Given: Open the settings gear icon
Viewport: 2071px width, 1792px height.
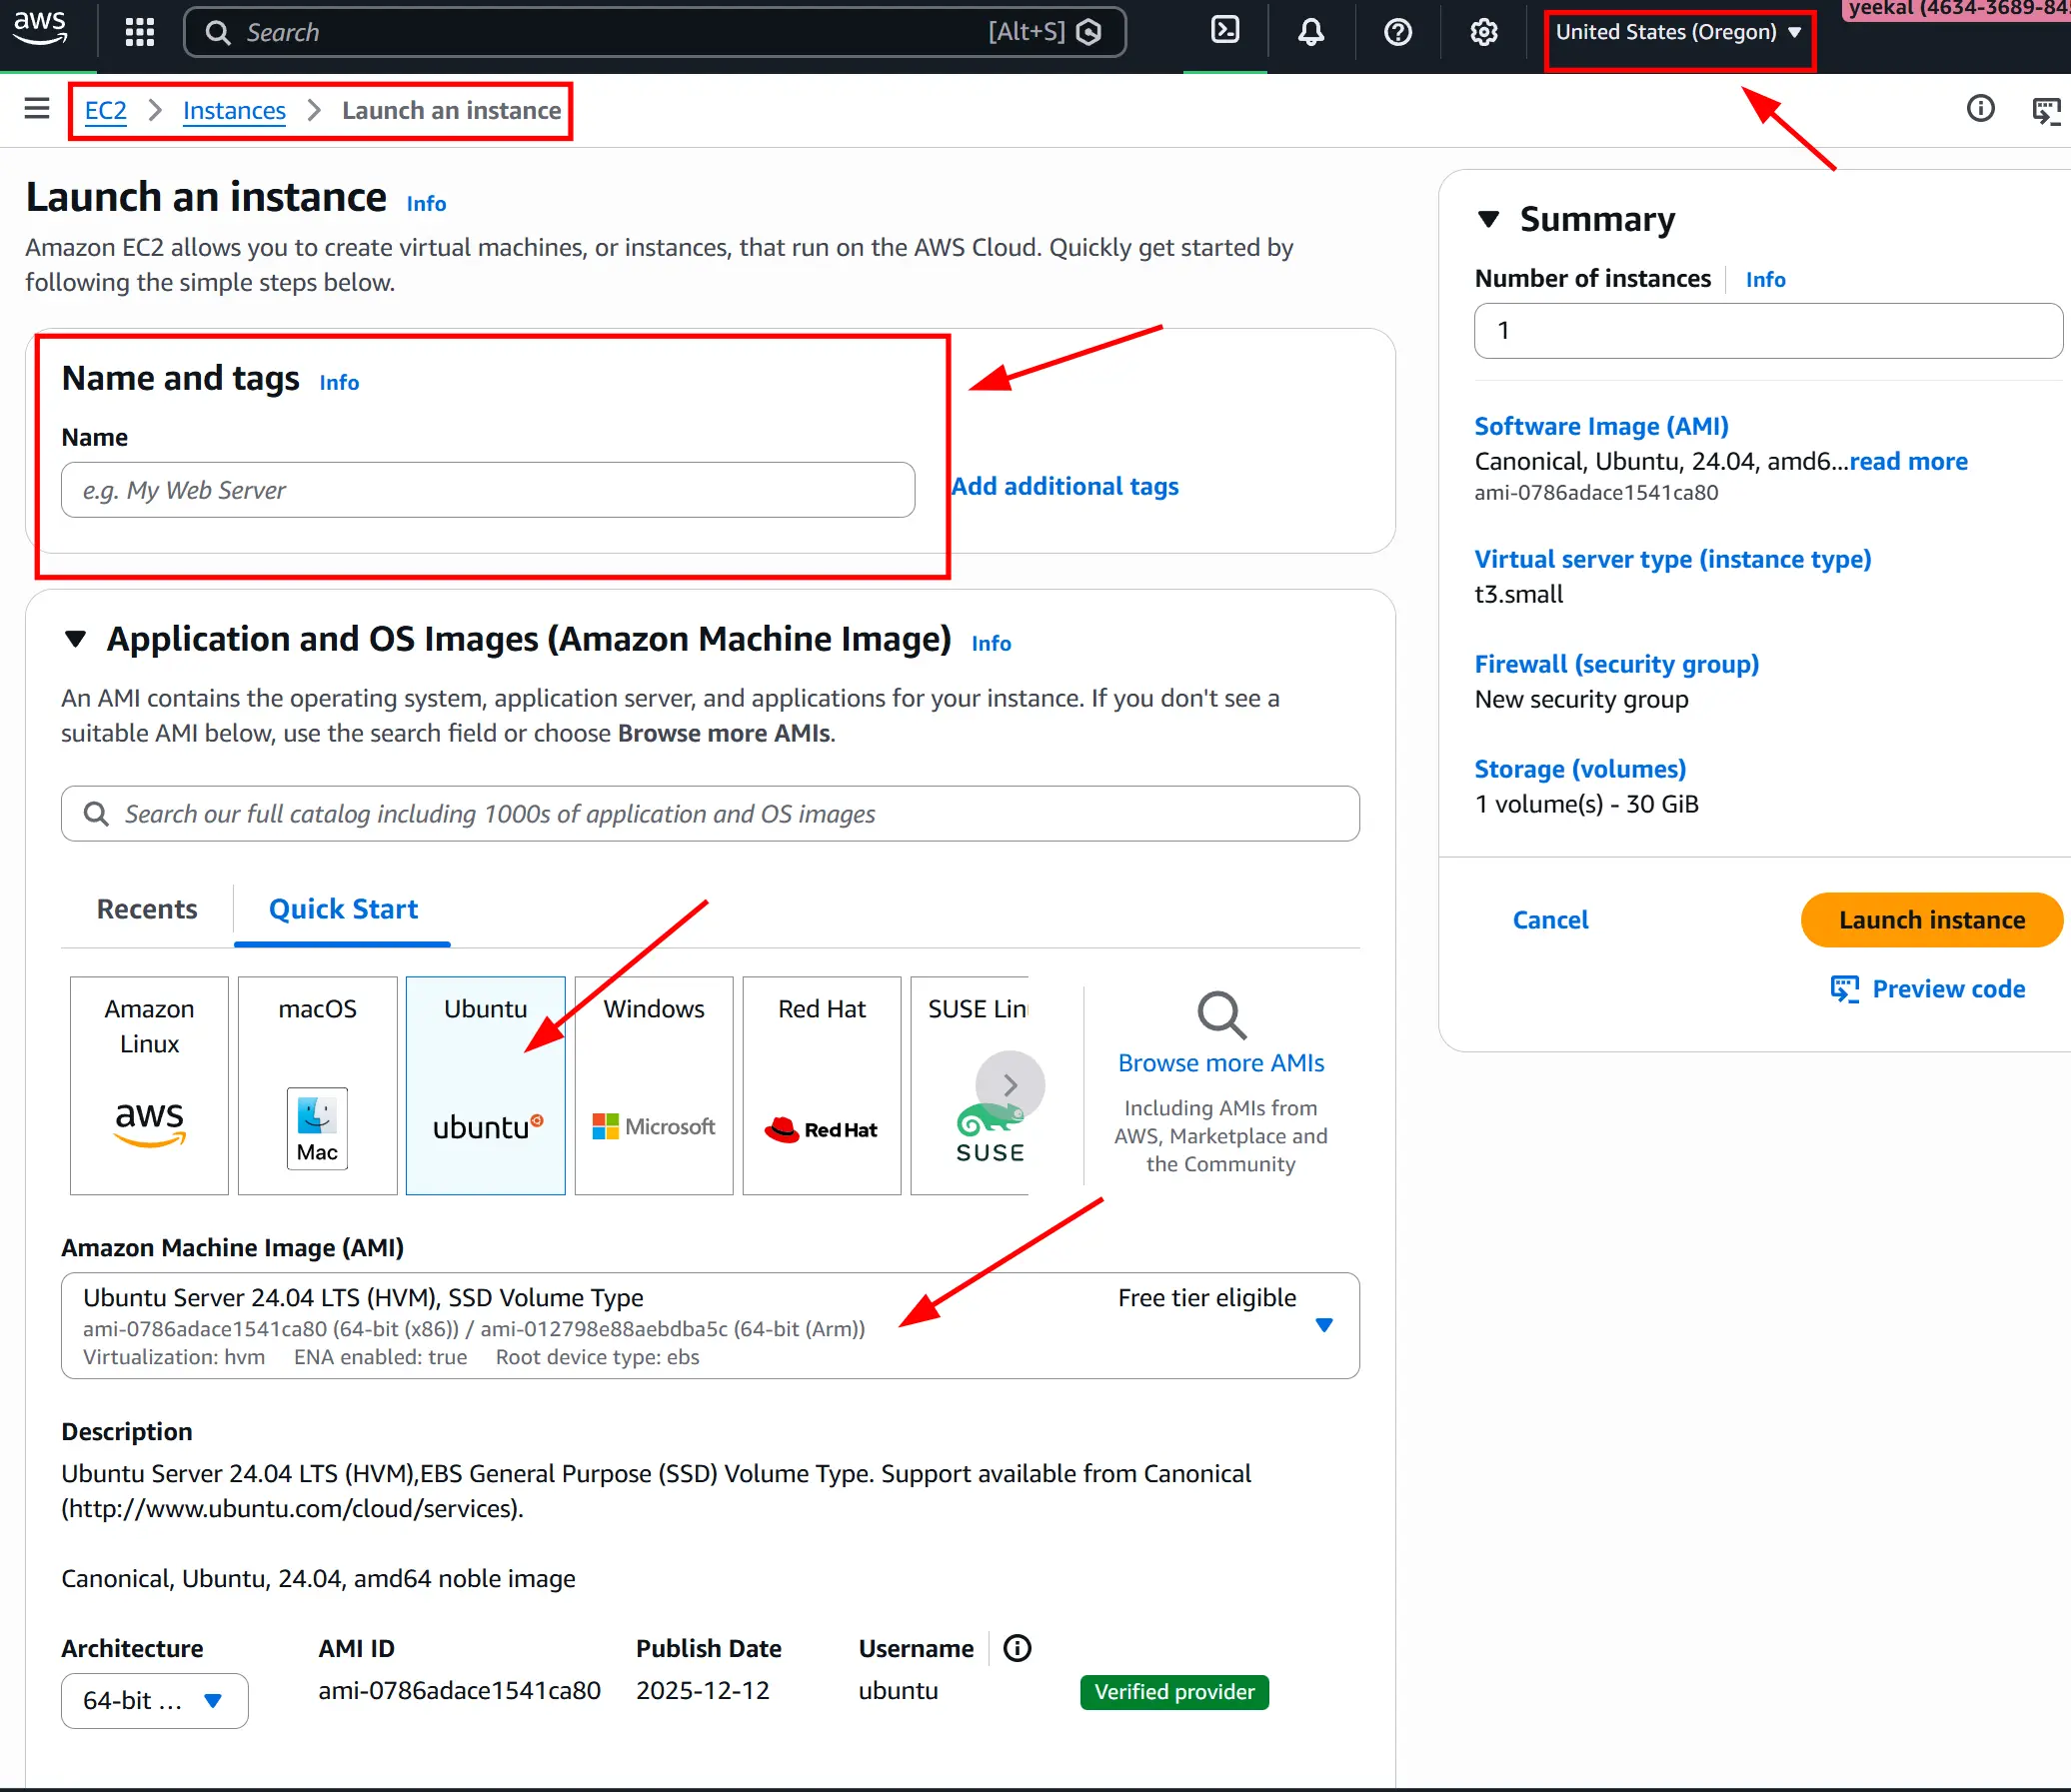Looking at the screenshot, I should click(x=1482, y=31).
